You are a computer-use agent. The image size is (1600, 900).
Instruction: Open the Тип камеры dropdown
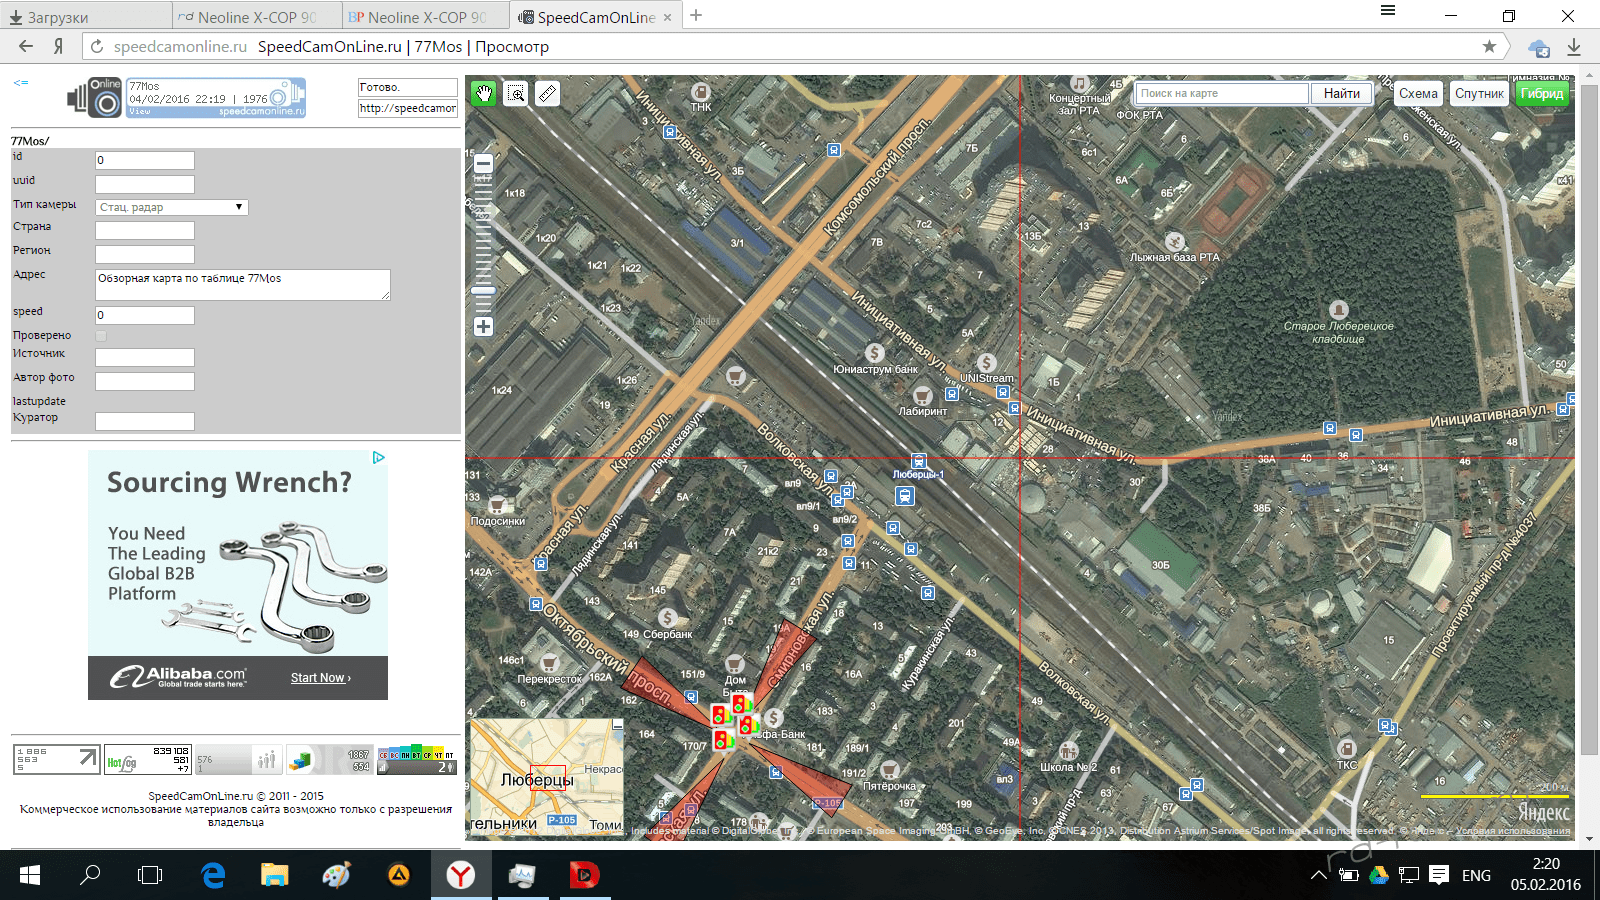[x=171, y=207]
